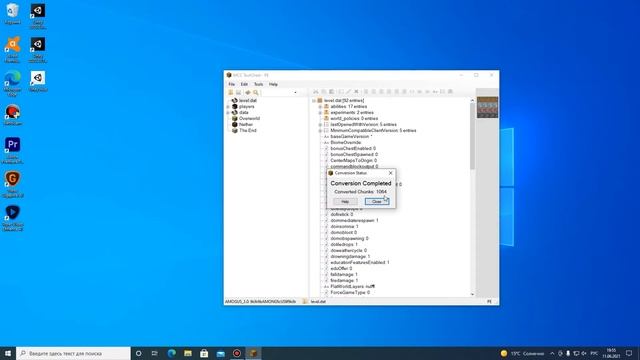
Task: Select the world_policies: 0 entries row
Action: pos(354,118)
